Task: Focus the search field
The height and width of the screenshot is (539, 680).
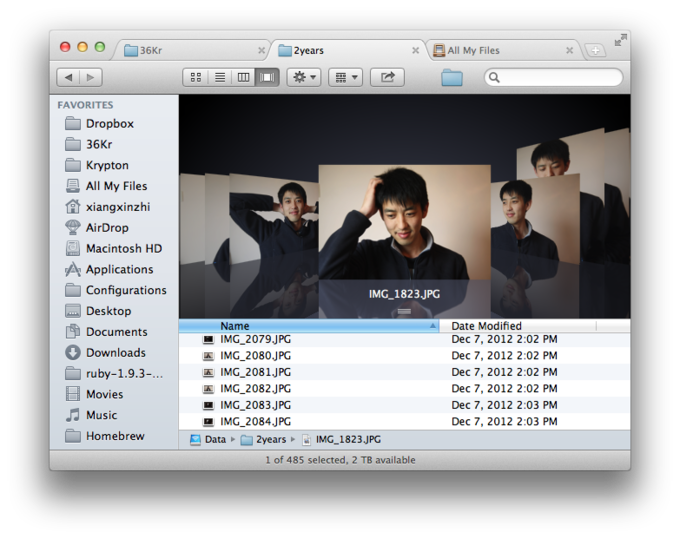Action: point(553,78)
